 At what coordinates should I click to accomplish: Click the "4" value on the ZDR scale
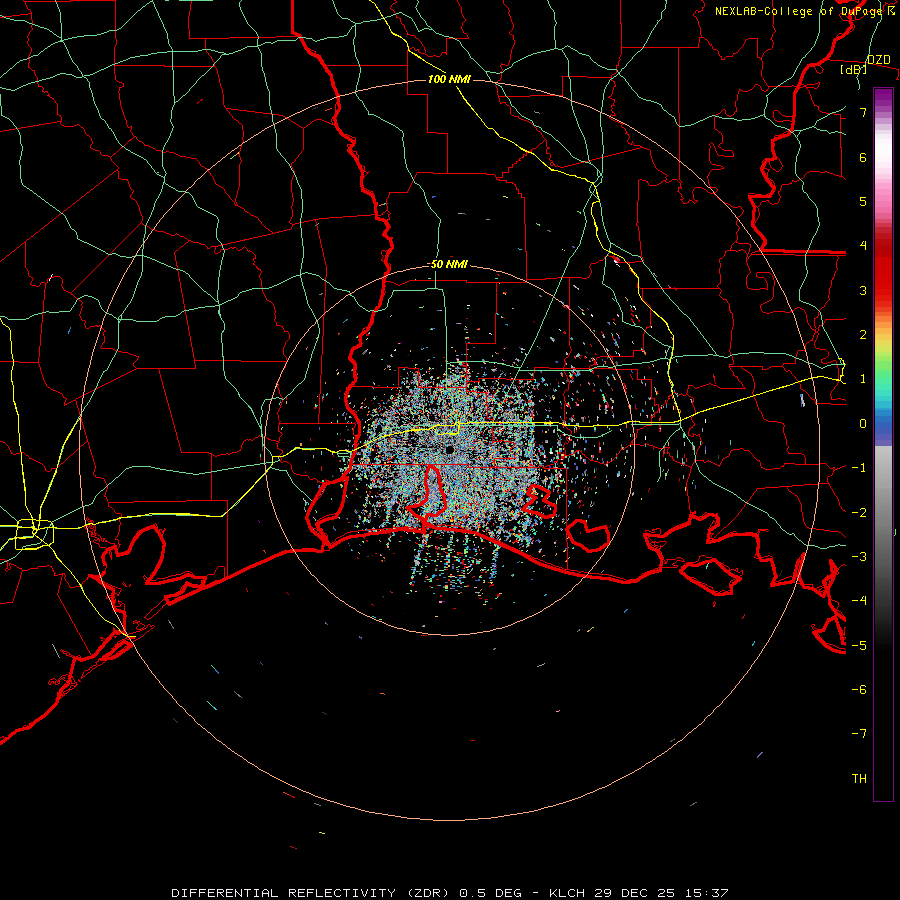pyautogui.click(x=863, y=246)
